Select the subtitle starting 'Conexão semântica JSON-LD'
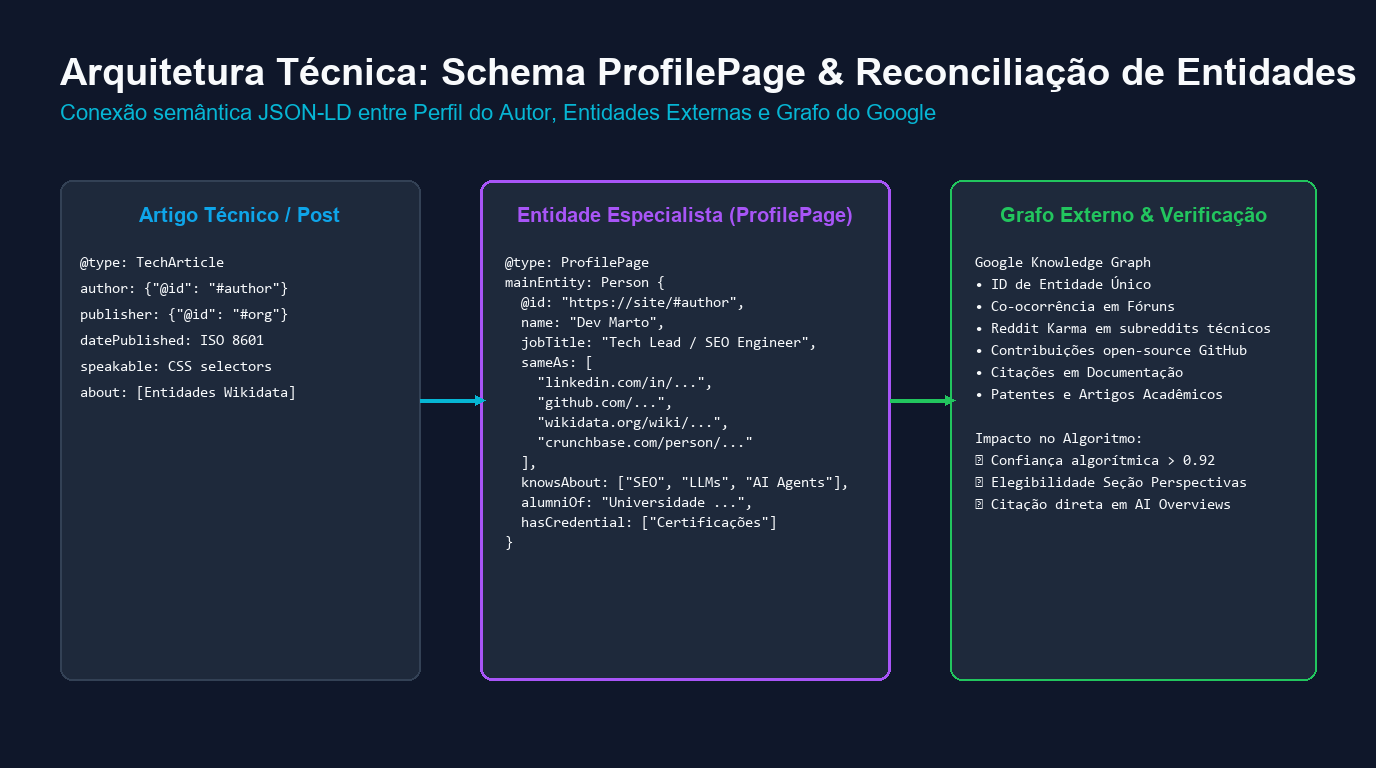 click(498, 113)
